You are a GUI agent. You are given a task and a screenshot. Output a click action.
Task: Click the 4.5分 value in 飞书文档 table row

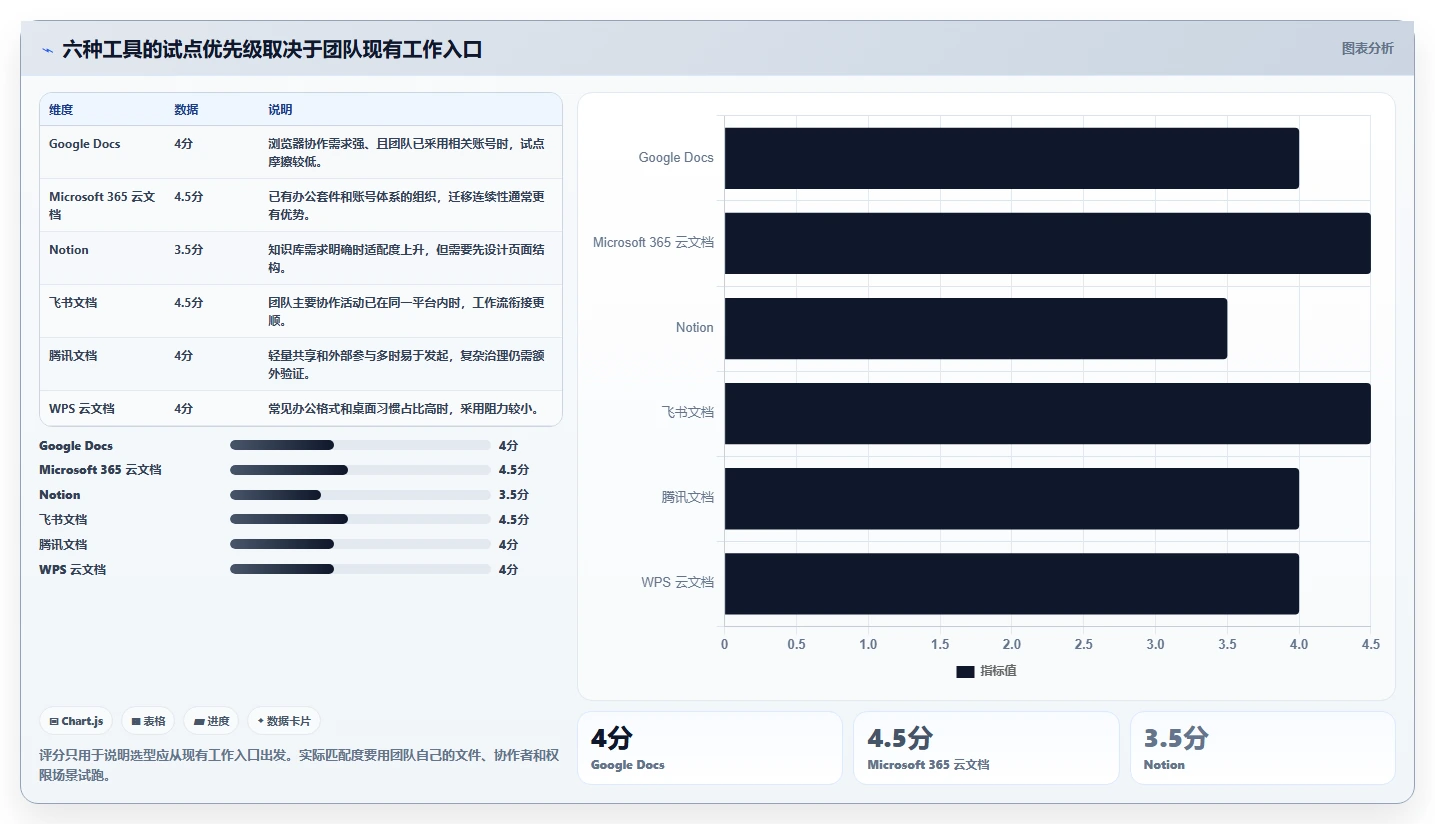click(188, 303)
